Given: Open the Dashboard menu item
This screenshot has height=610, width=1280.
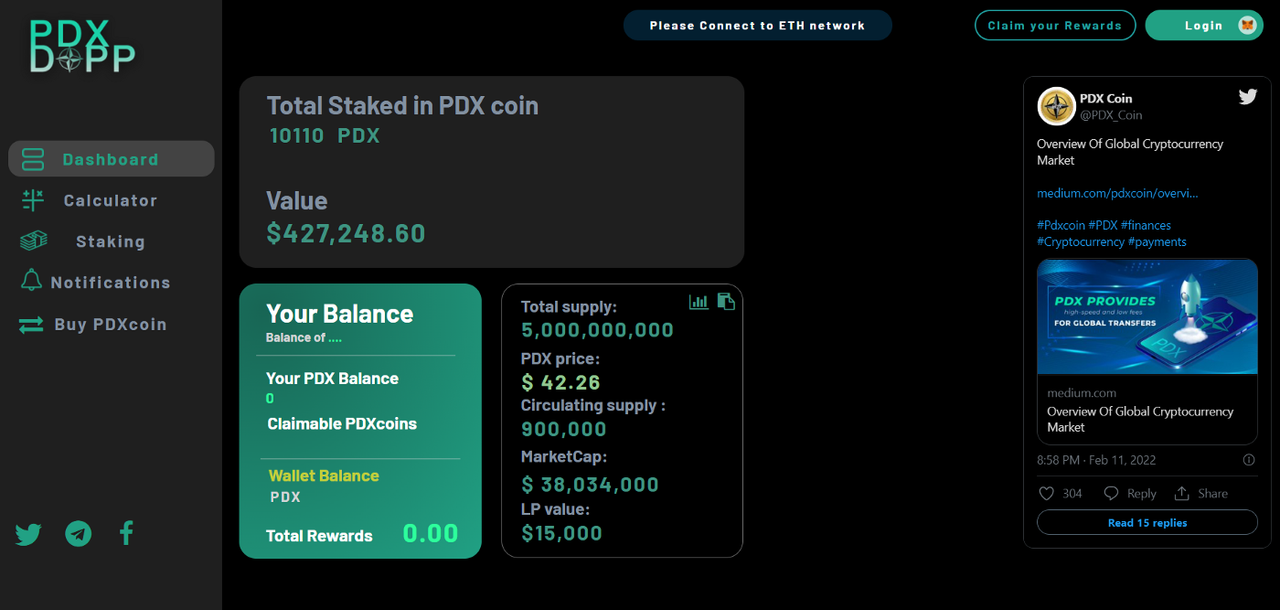Looking at the screenshot, I should [x=111, y=159].
